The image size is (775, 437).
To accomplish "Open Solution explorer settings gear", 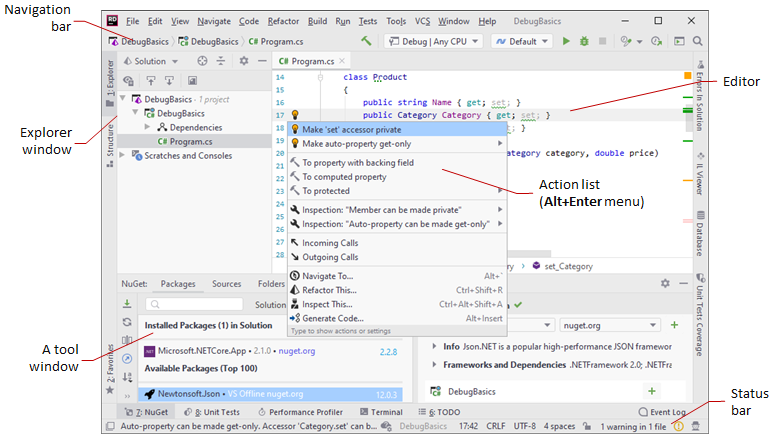I will 244,61.
